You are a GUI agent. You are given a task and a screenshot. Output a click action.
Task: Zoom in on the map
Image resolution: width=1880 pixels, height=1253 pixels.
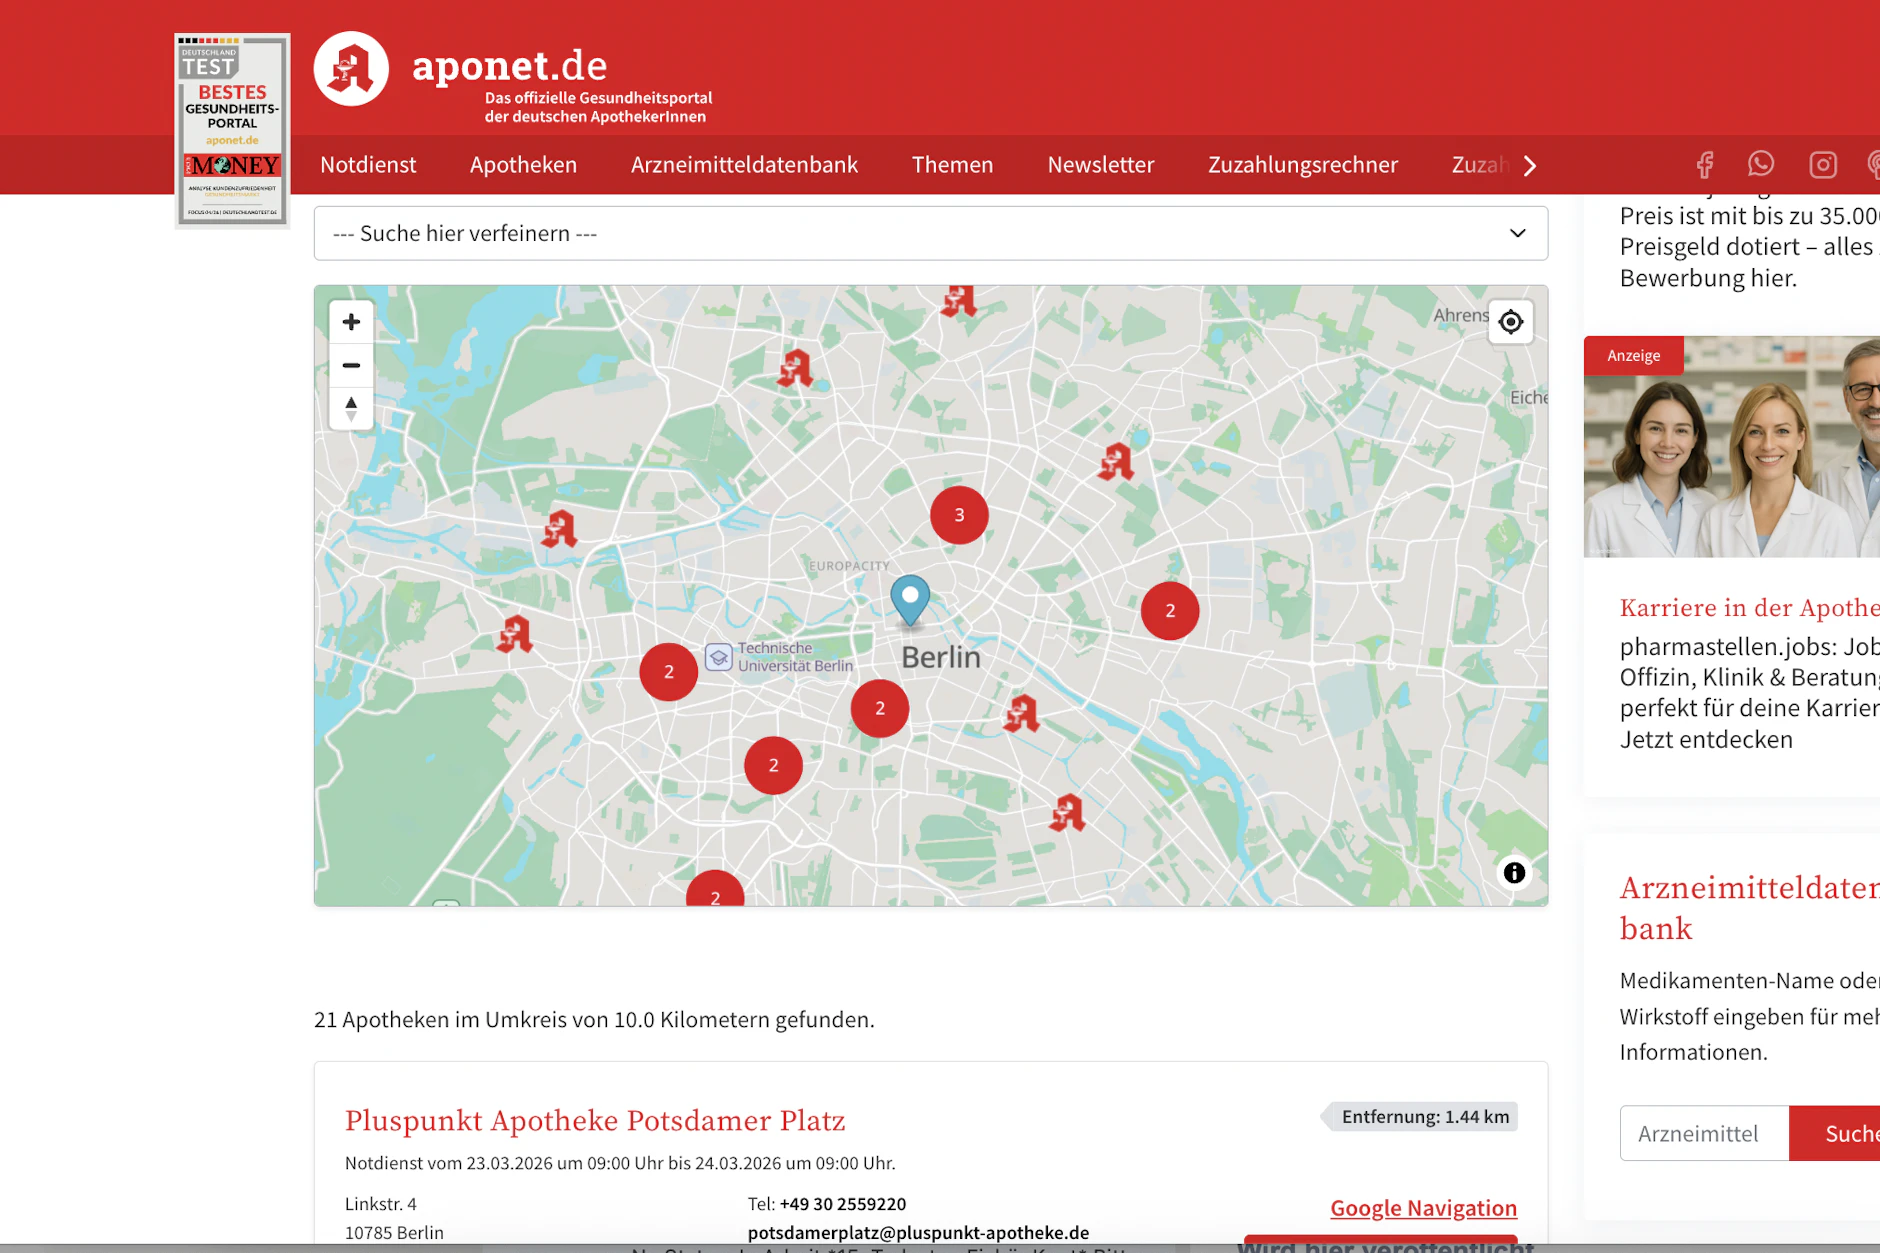(351, 321)
